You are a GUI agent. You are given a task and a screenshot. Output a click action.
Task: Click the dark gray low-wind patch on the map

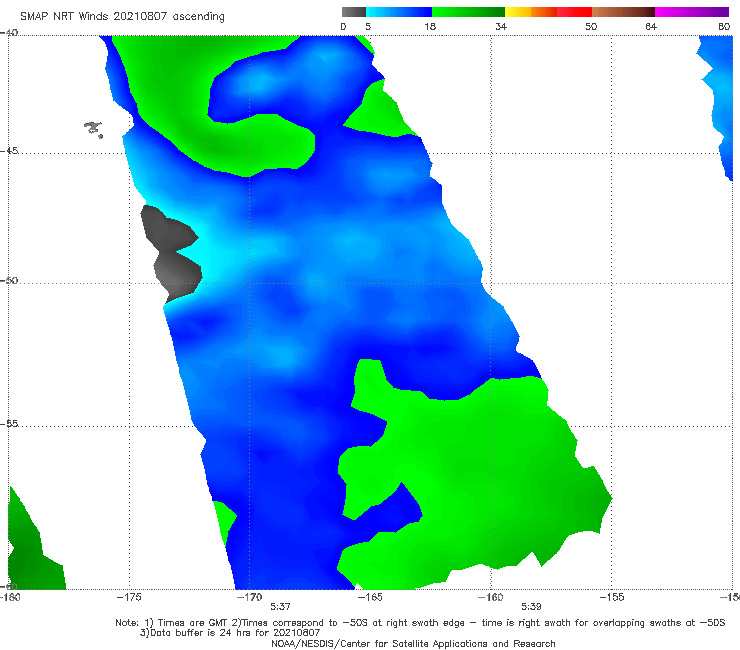coord(172,255)
